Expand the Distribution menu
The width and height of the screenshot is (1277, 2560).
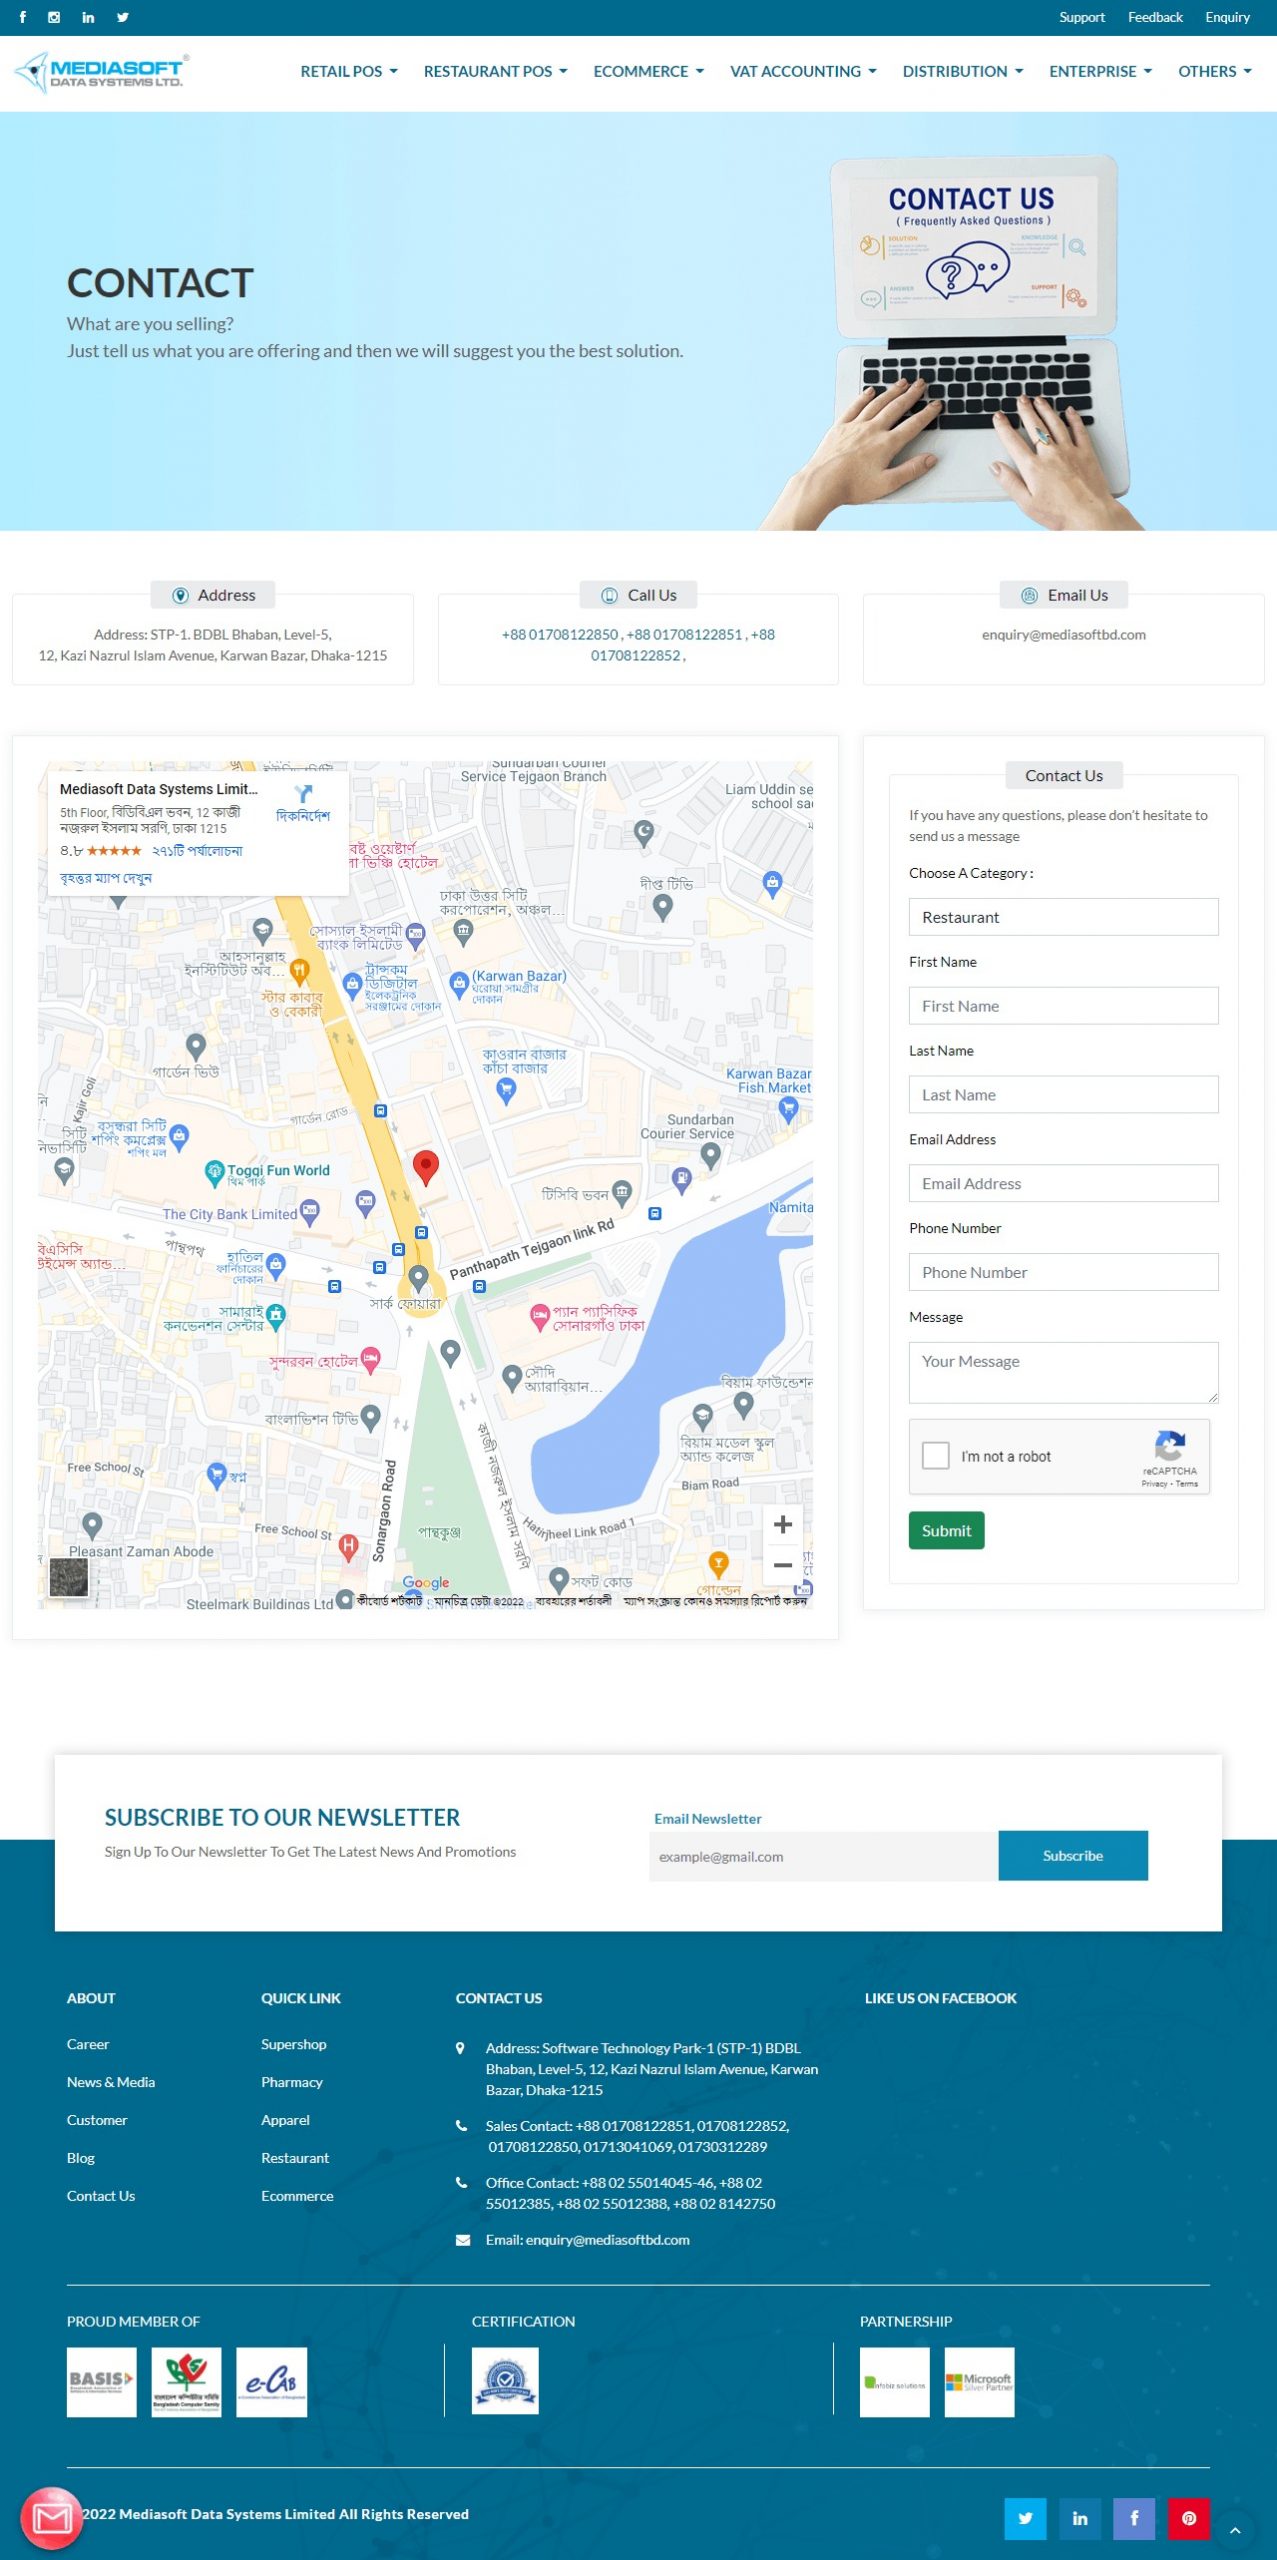point(963,71)
